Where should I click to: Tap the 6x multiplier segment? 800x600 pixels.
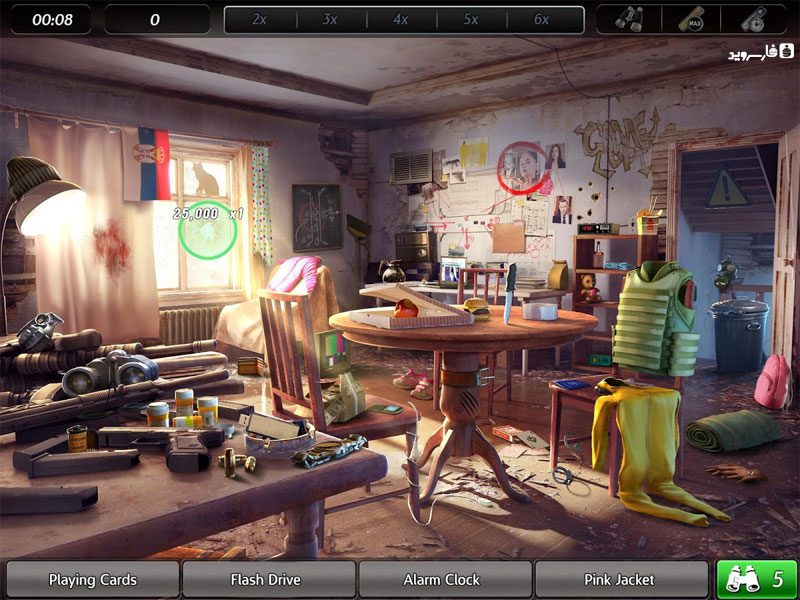pyautogui.click(x=542, y=19)
